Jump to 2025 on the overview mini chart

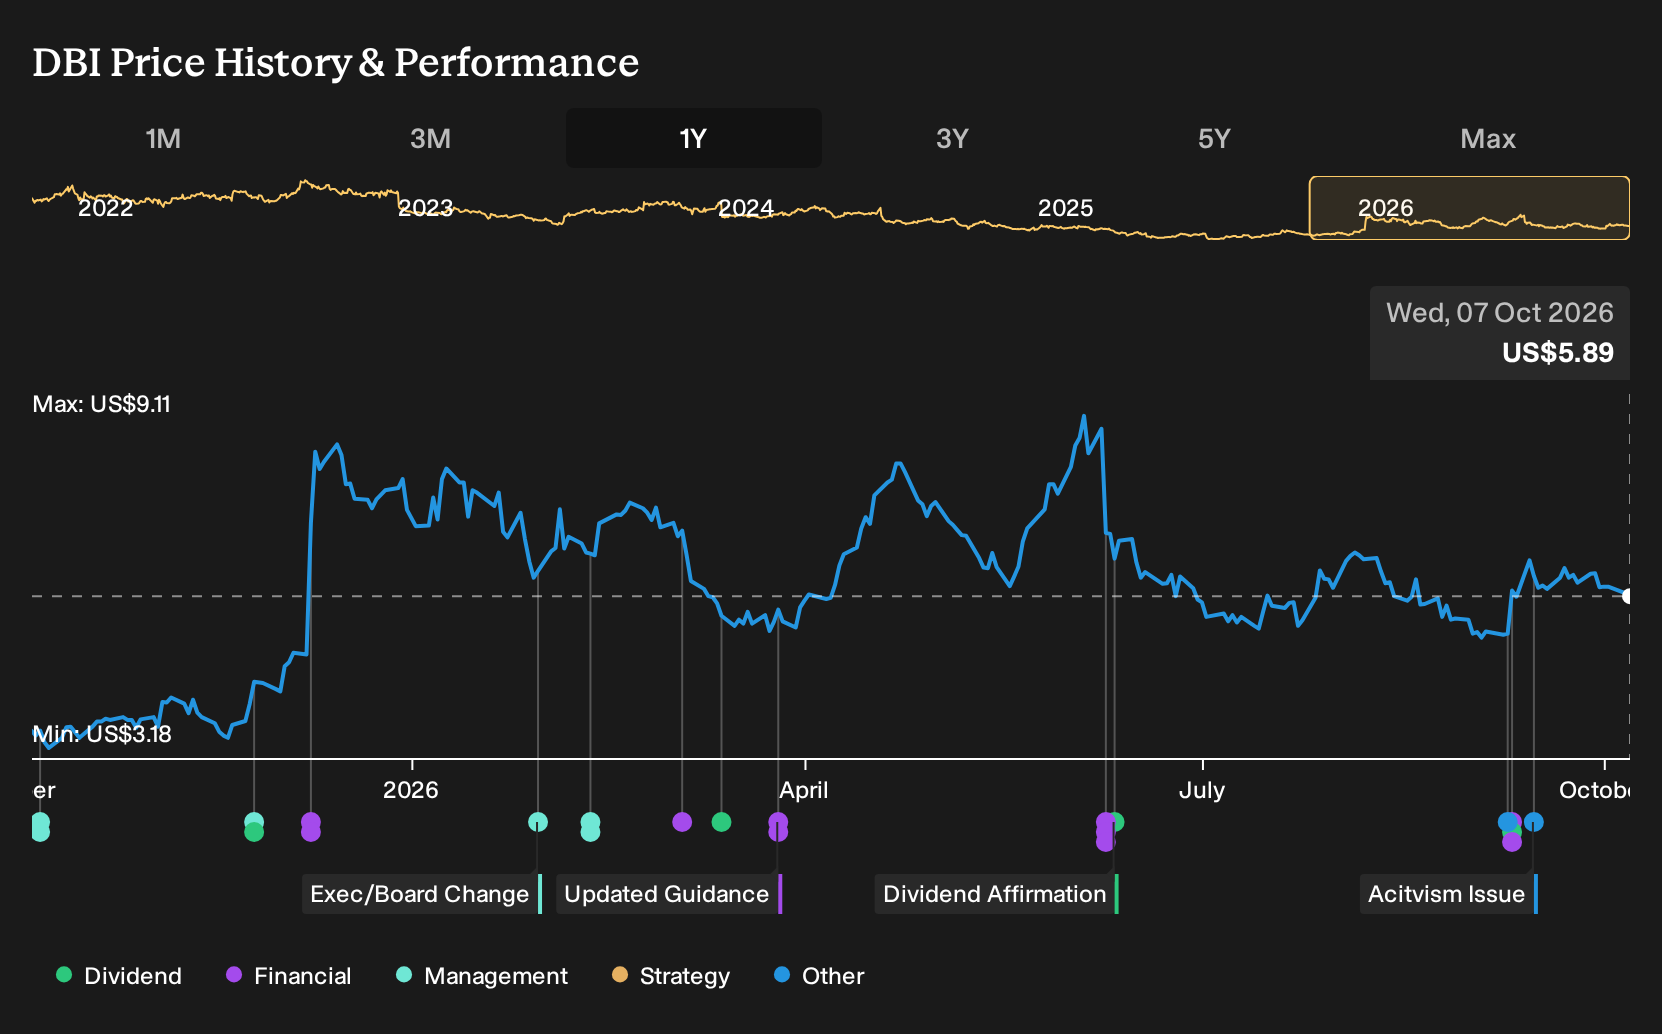pyautogui.click(x=1066, y=208)
